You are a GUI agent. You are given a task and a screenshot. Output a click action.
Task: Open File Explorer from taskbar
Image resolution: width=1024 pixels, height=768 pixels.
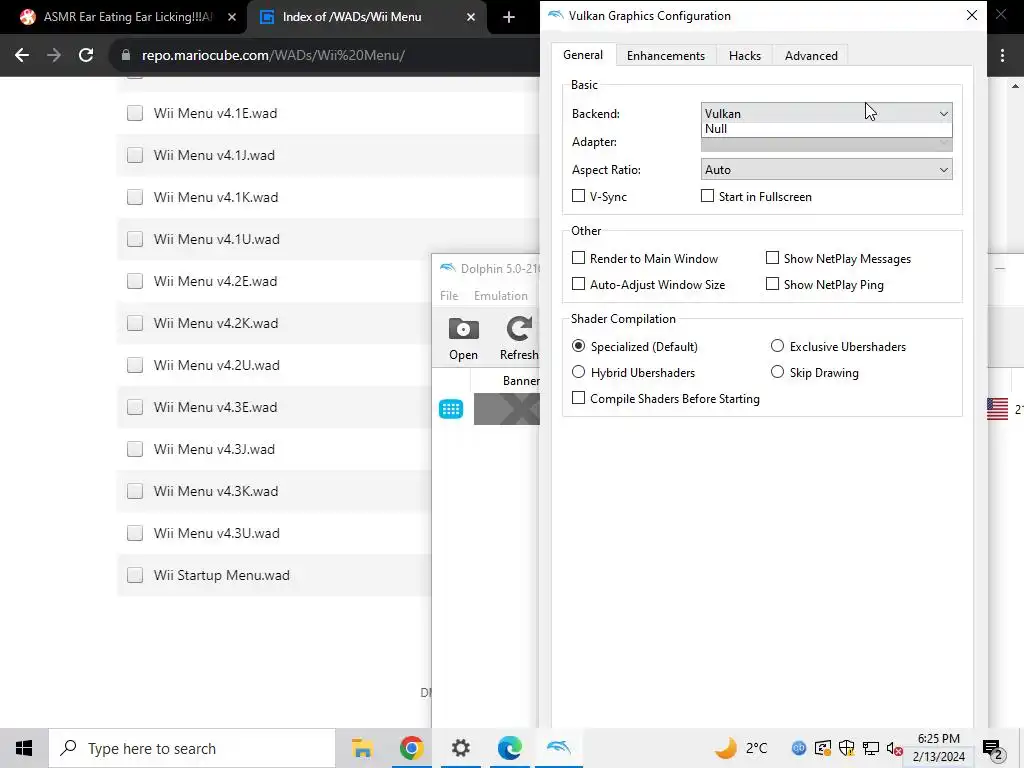pos(362,748)
